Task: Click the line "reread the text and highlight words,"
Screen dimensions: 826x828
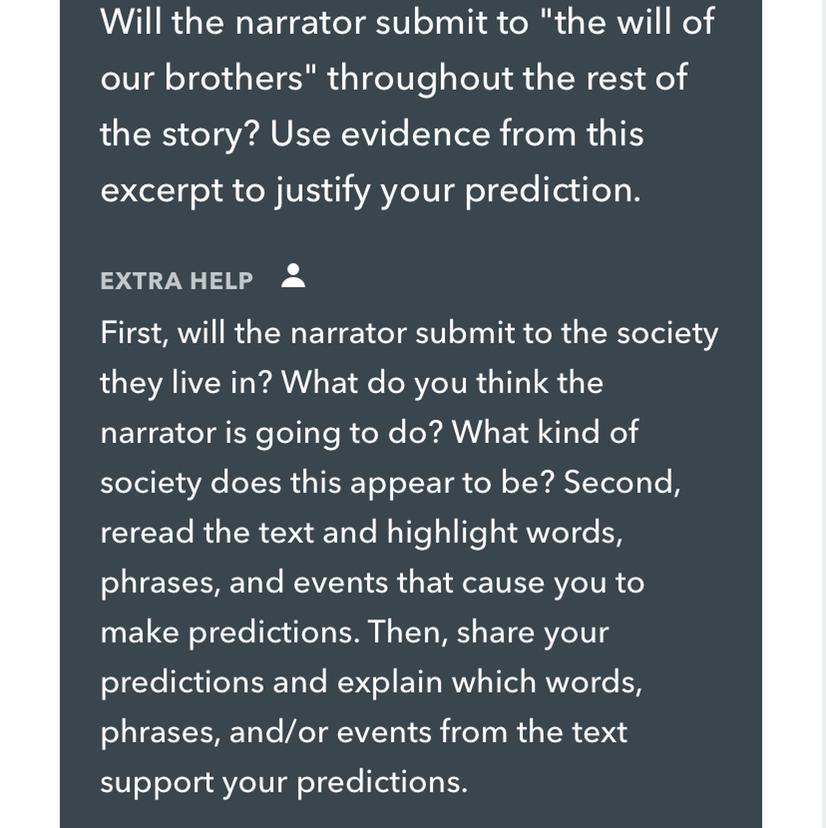Action: (x=362, y=533)
